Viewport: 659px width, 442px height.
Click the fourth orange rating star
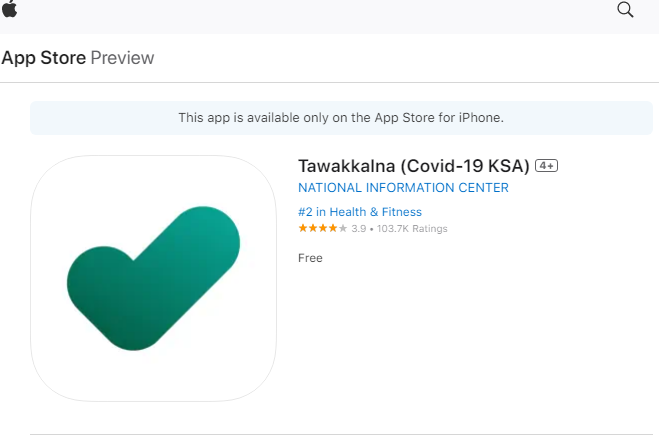tap(333, 228)
